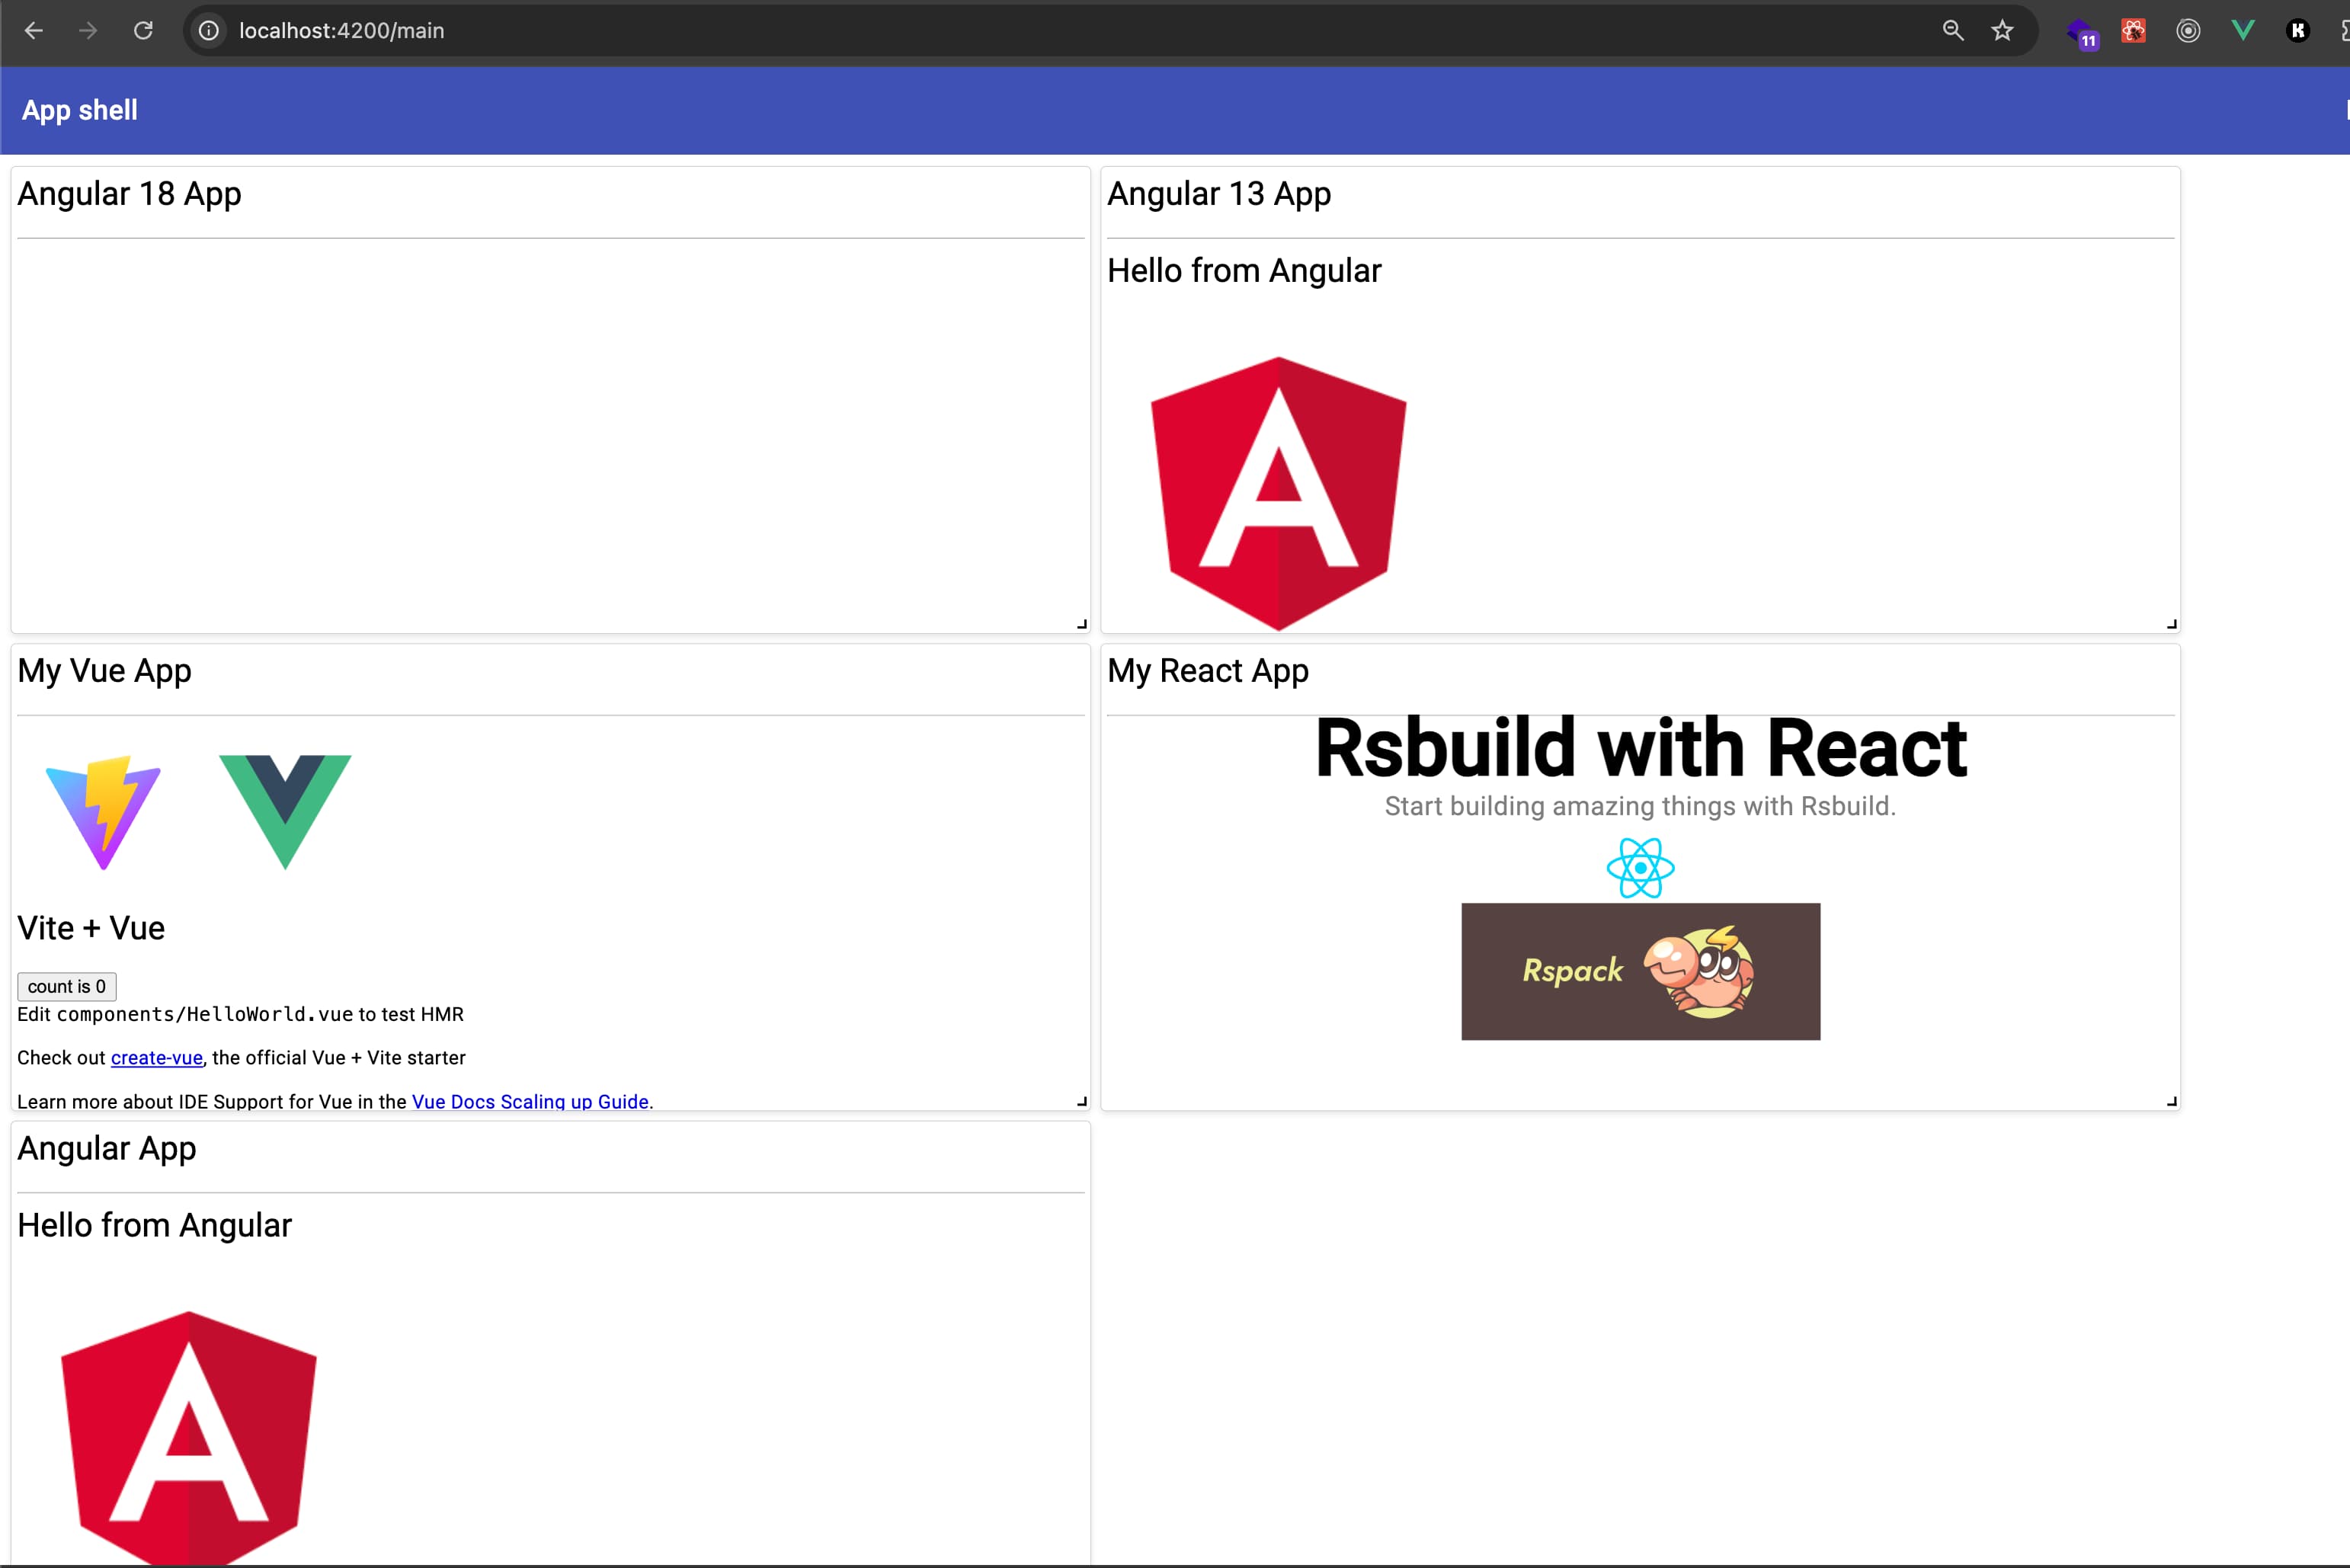Bookmark this page with star icon

[x=2002, y=31]
